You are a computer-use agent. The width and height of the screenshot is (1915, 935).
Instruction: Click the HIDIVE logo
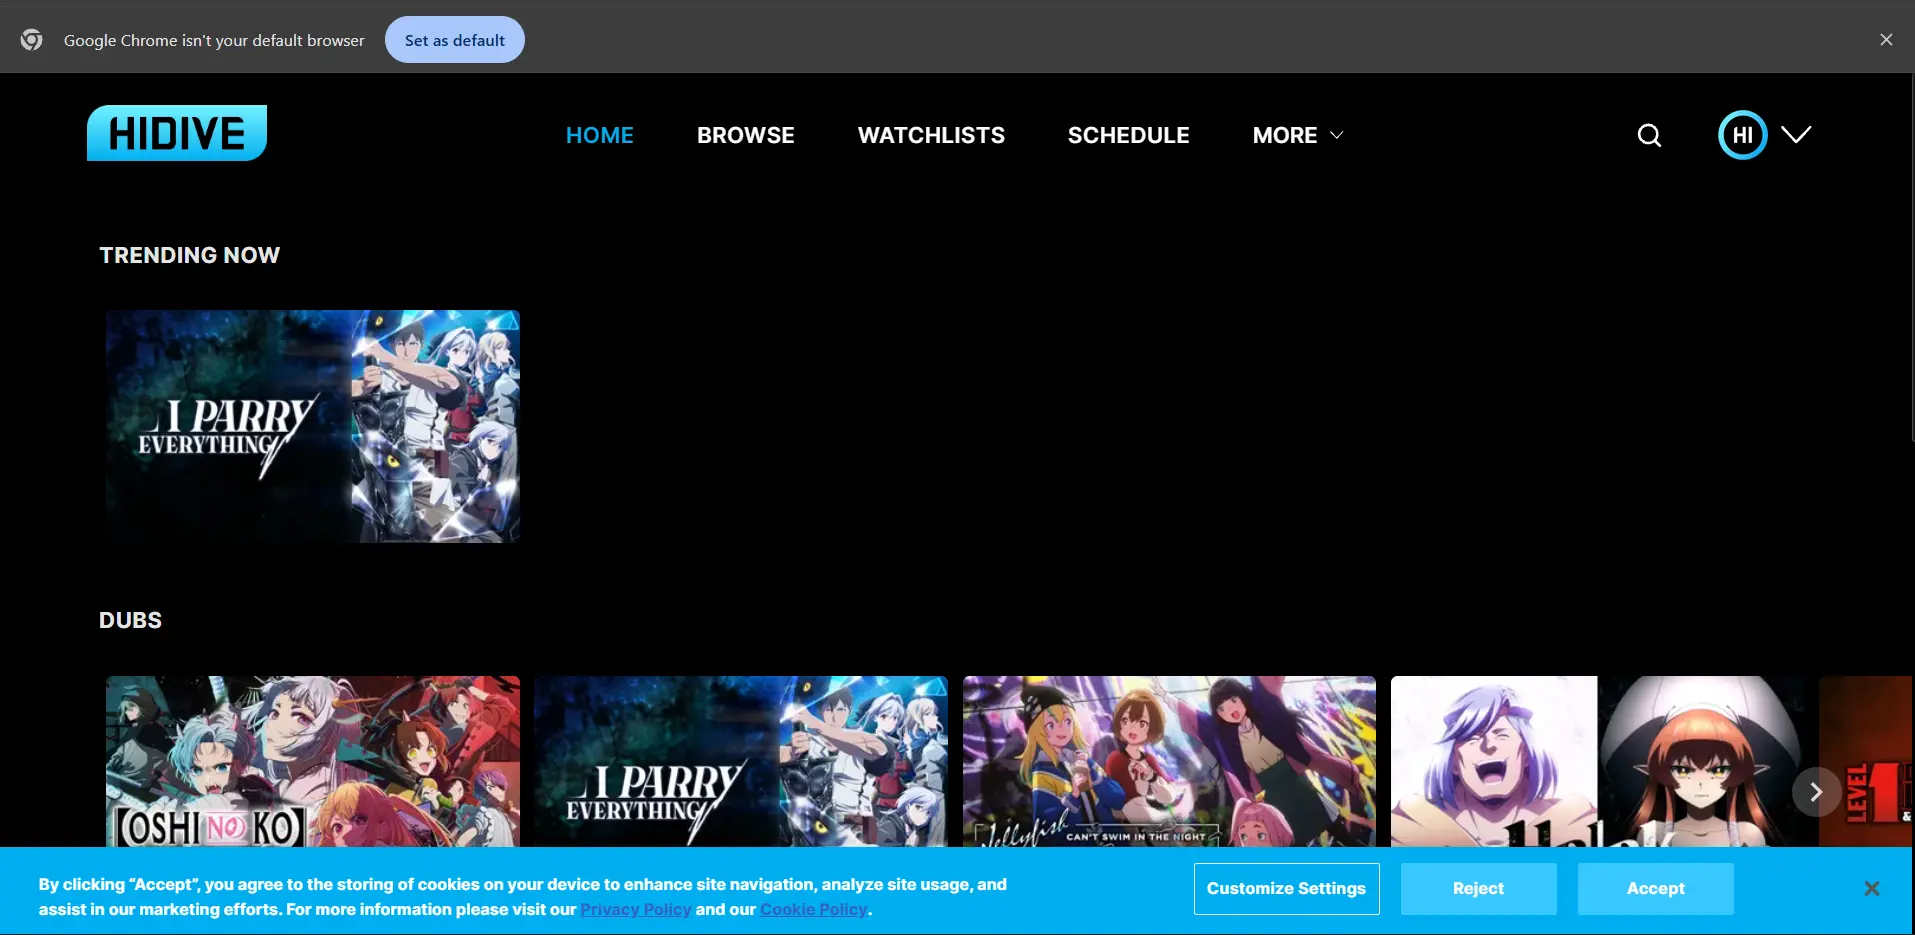[x=177, y=133]
